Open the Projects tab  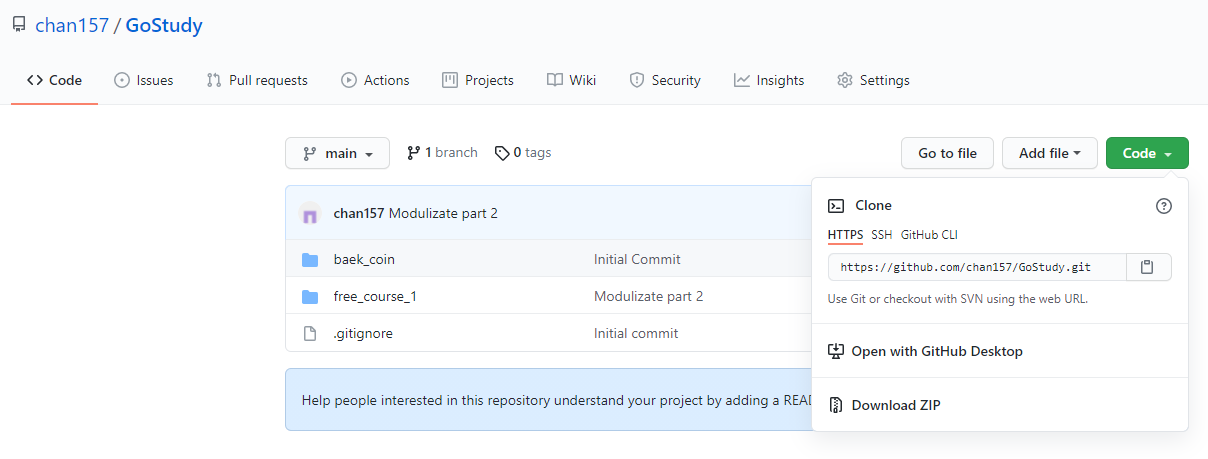pos(478,80)
